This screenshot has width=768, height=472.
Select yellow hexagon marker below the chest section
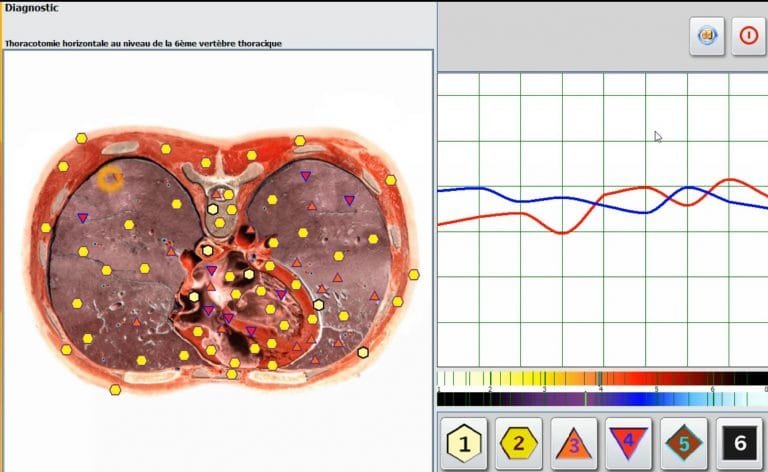coord(115,389)
